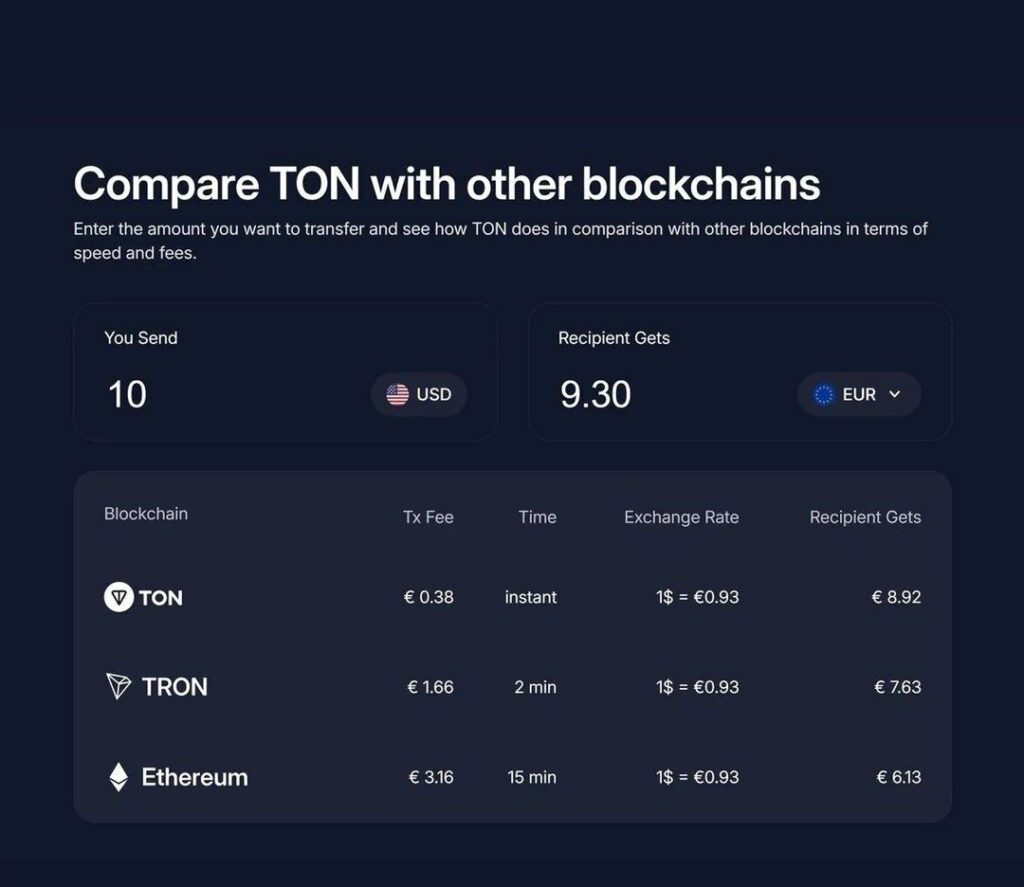Image resolution: width=1024 pixels, height=887 pixels.
Task: Click the Recipient Gets amount 9.30
Action: [x=596, y=395]
